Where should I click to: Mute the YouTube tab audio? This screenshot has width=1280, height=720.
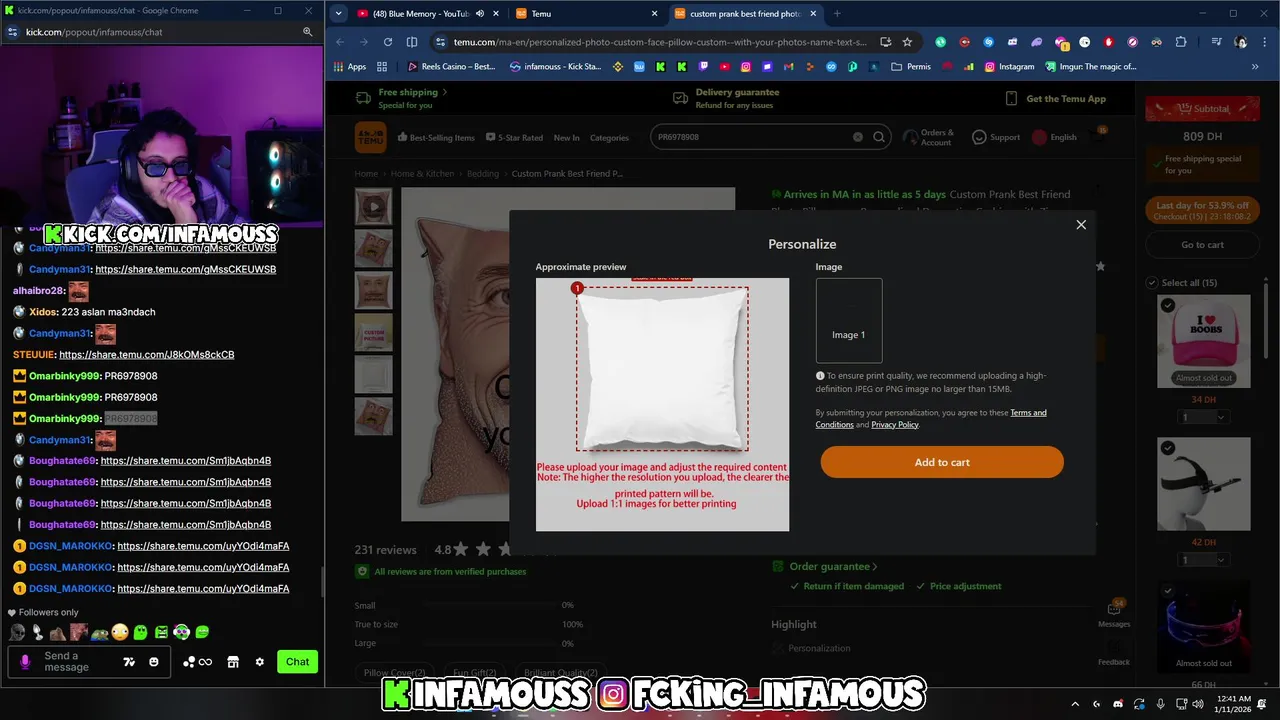[480, 14]
